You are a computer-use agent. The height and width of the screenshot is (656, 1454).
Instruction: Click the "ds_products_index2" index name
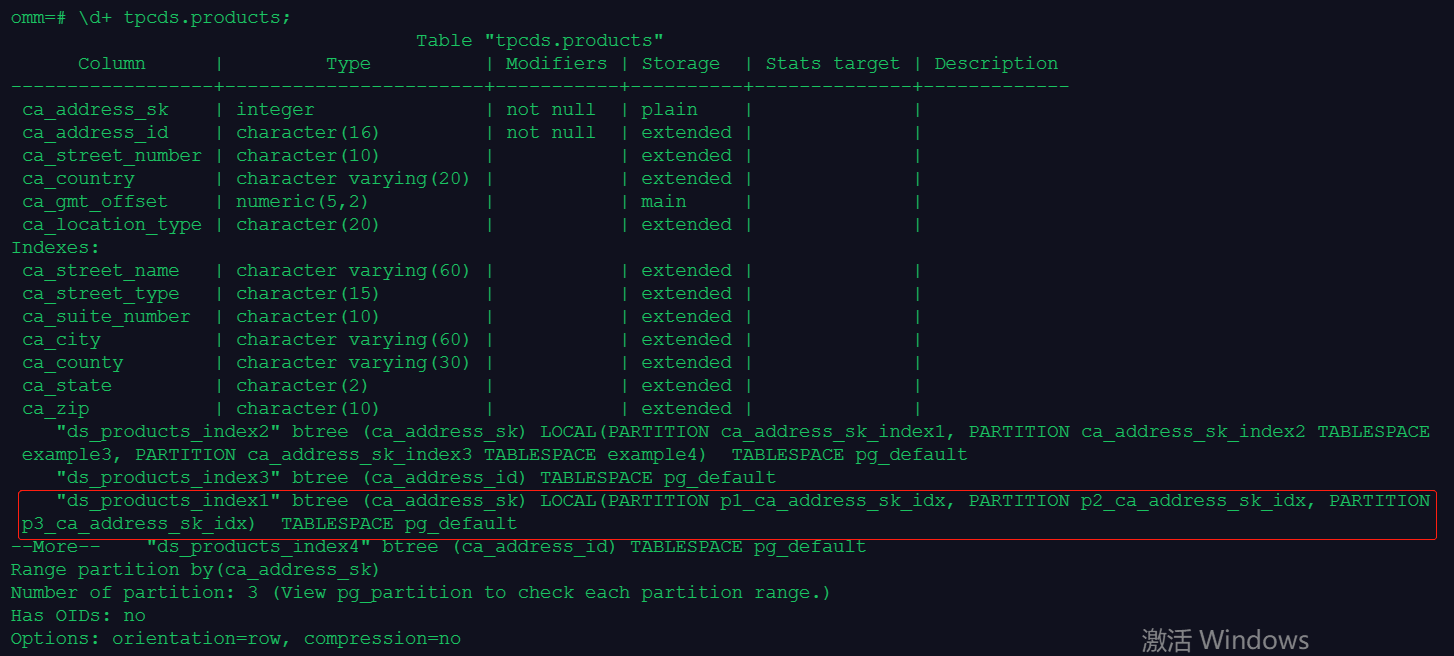pos(168,432)
